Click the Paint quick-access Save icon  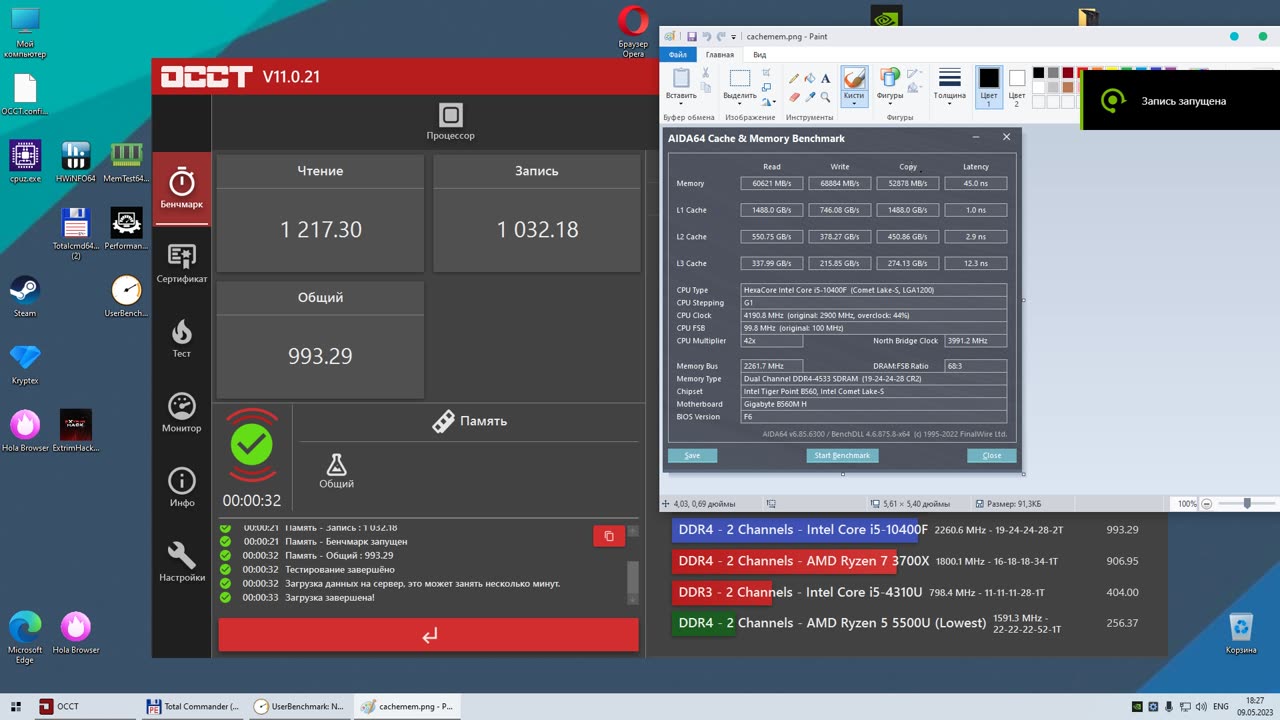[x=691, y=37]
